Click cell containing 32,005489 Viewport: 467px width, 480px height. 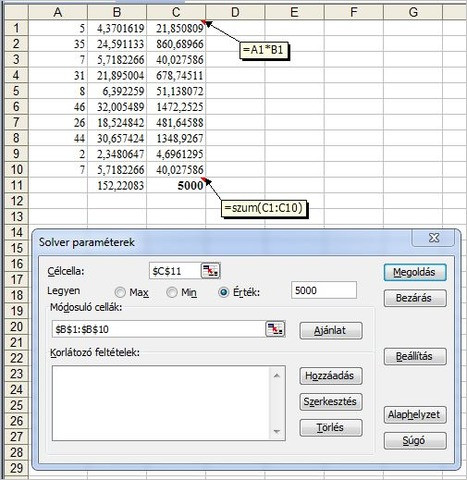tap(117, 107)
